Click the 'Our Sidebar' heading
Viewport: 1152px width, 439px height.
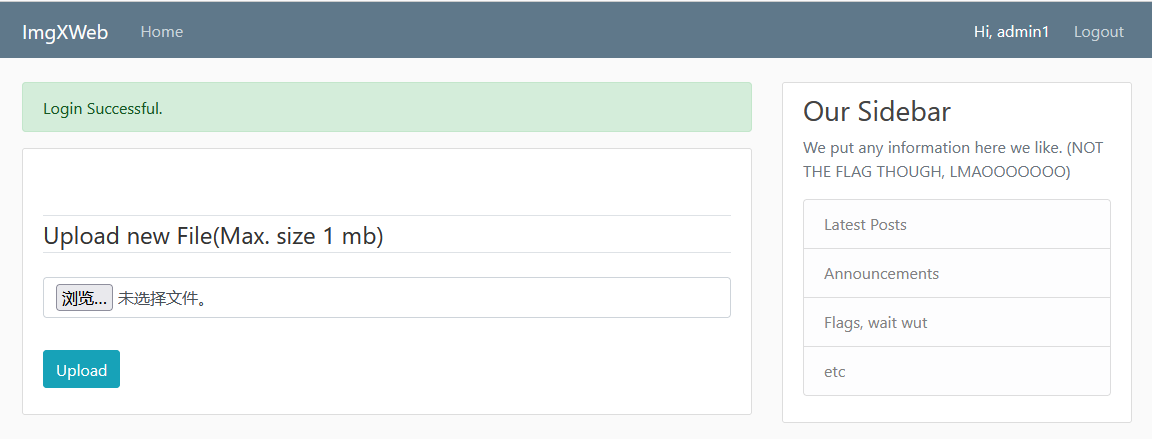tap(876, 111)
